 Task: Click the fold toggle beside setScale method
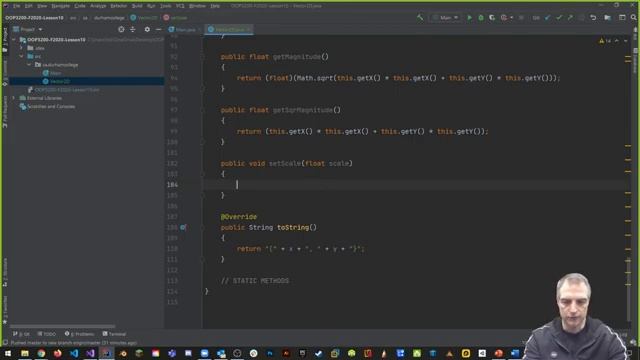[x=202, y=174]
